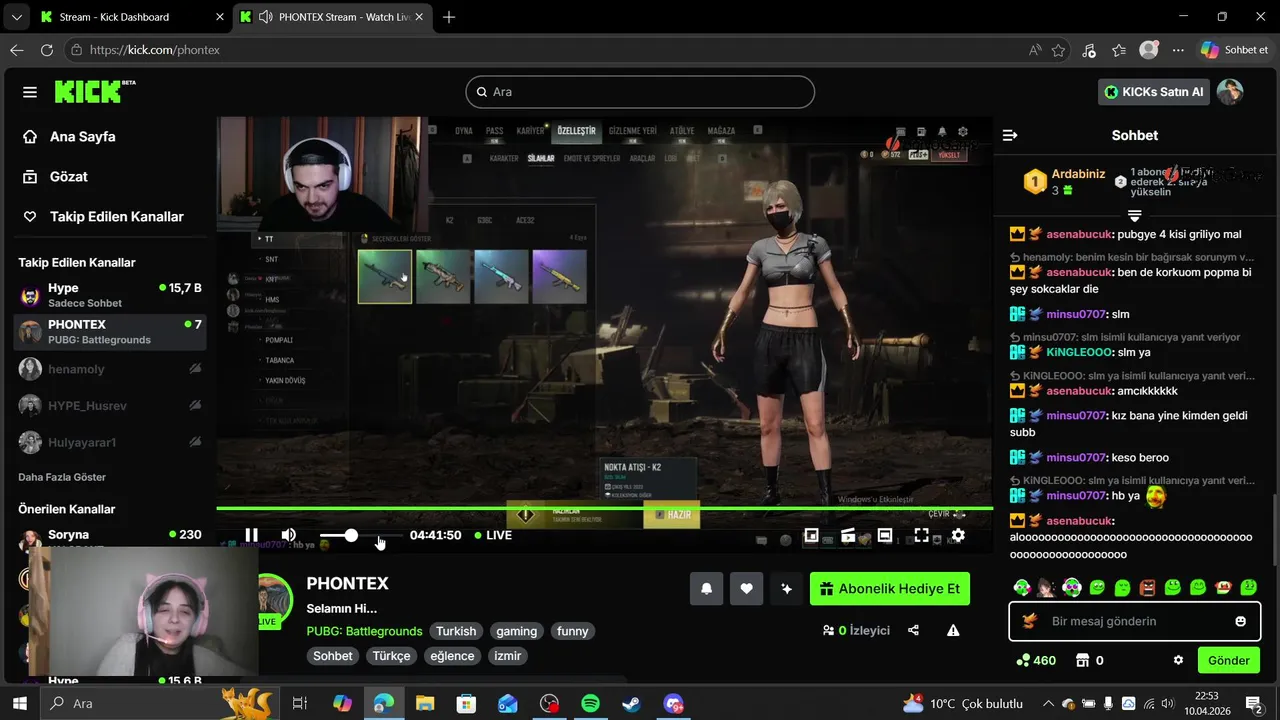
Task: Open the user profile avatar menu
Action: (x=1230, y=92)
